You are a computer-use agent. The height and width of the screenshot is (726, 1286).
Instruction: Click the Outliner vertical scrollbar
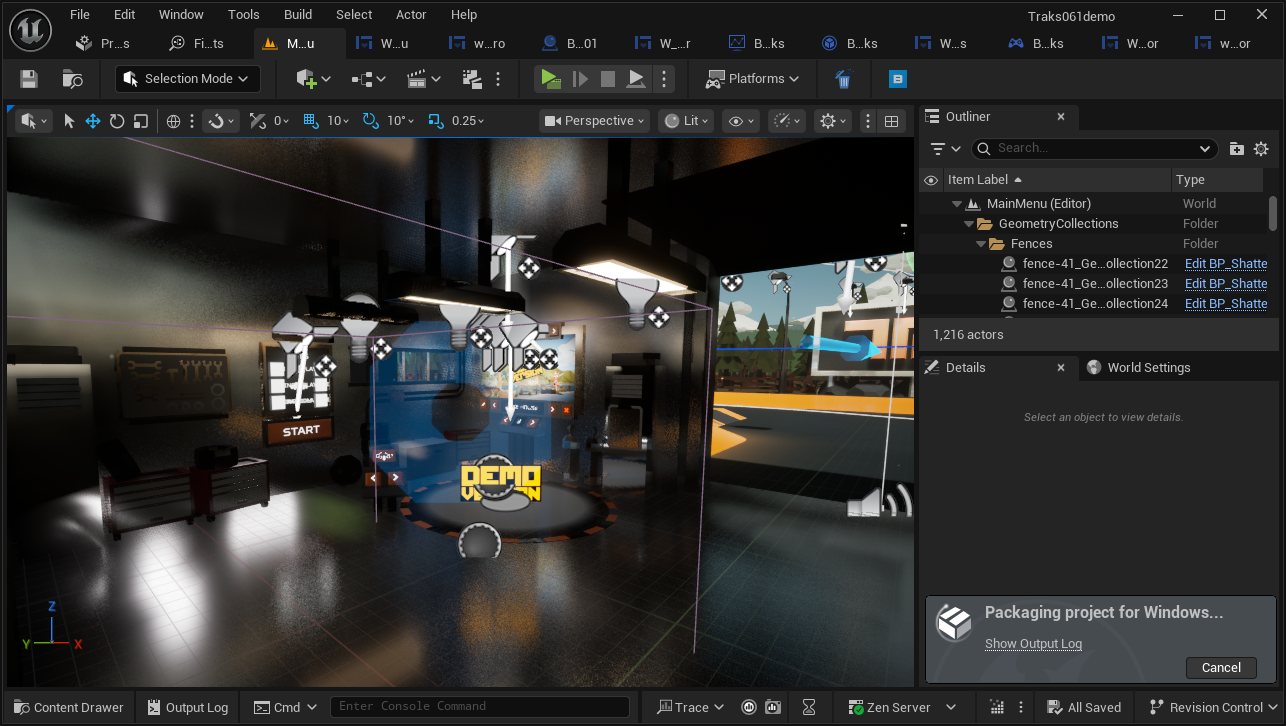(x=1272, y=213)
